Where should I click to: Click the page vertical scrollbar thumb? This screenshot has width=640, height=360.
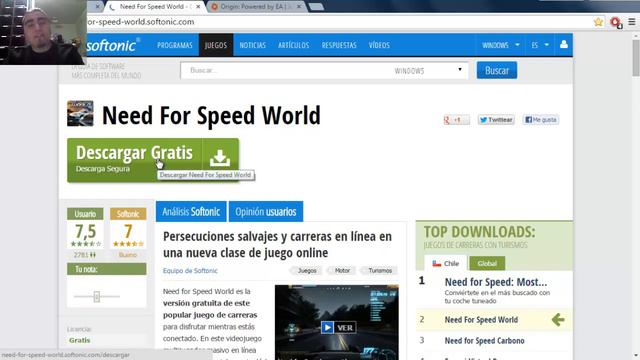[x=636, y=57]
